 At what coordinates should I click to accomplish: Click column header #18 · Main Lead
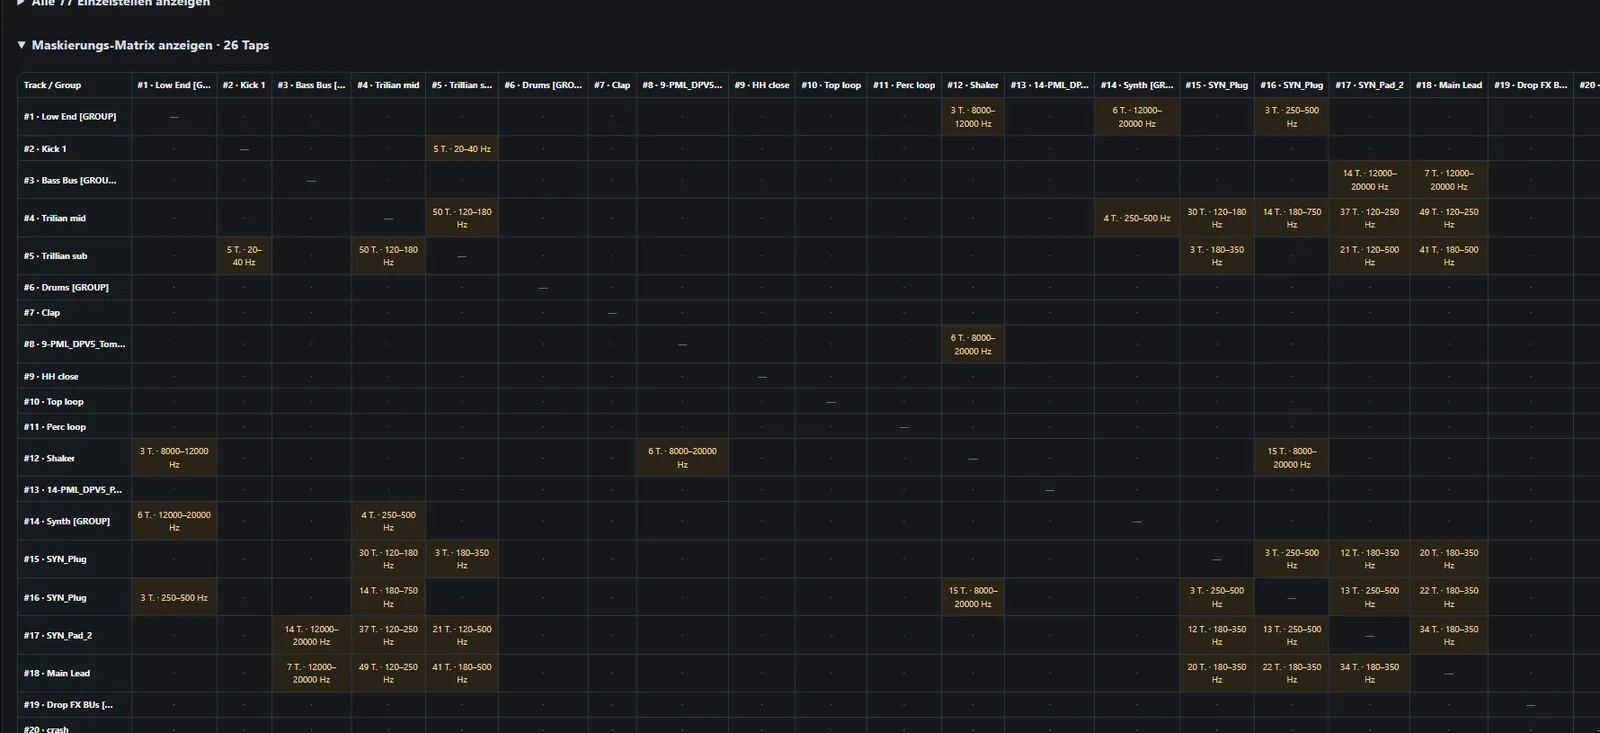click(1449, 85)
